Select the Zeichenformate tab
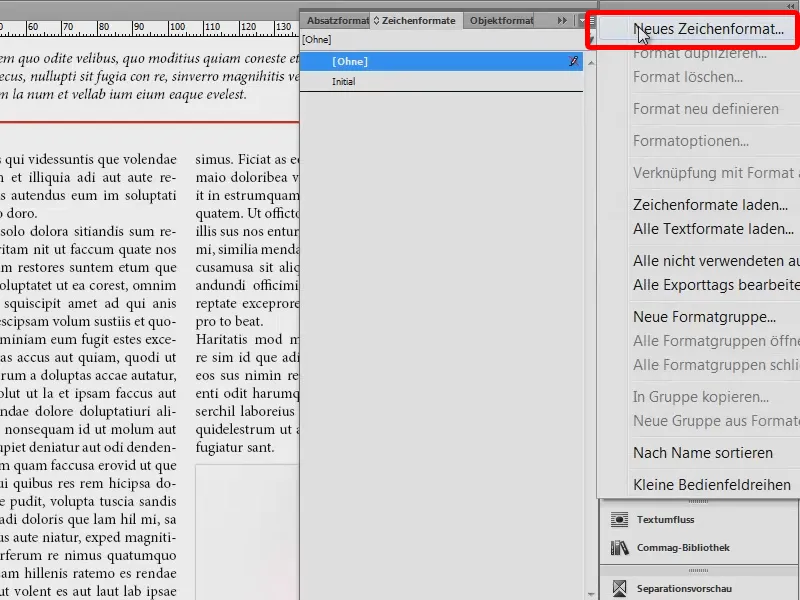 (x=414, y=20)
